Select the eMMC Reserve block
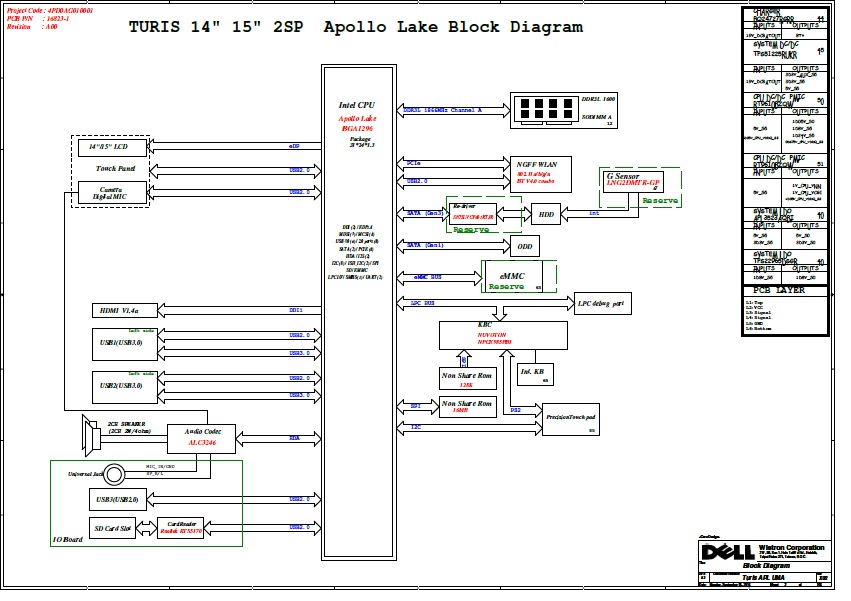 (513, 277)
